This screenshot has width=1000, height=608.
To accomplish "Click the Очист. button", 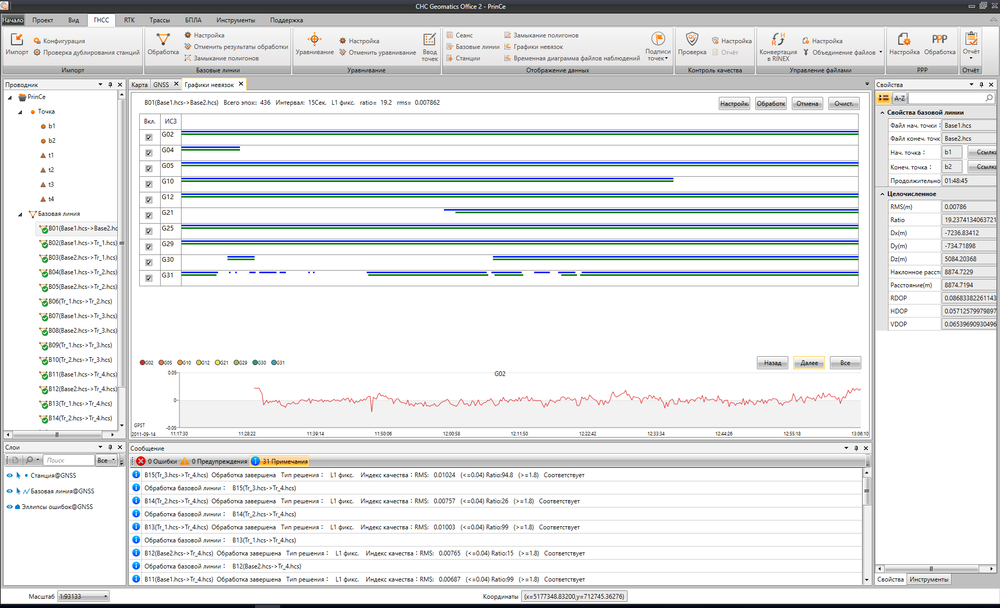I will point(843,103).
